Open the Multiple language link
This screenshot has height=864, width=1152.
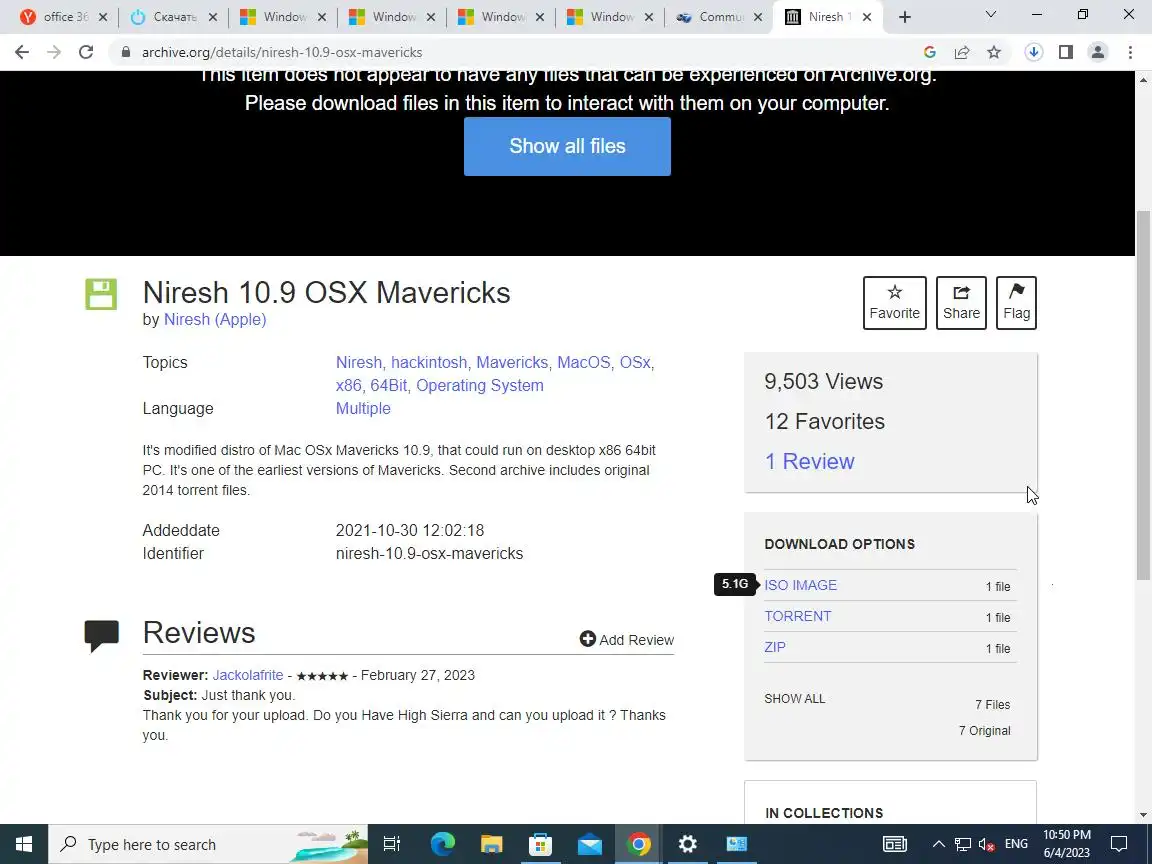(x=363, y=408)
